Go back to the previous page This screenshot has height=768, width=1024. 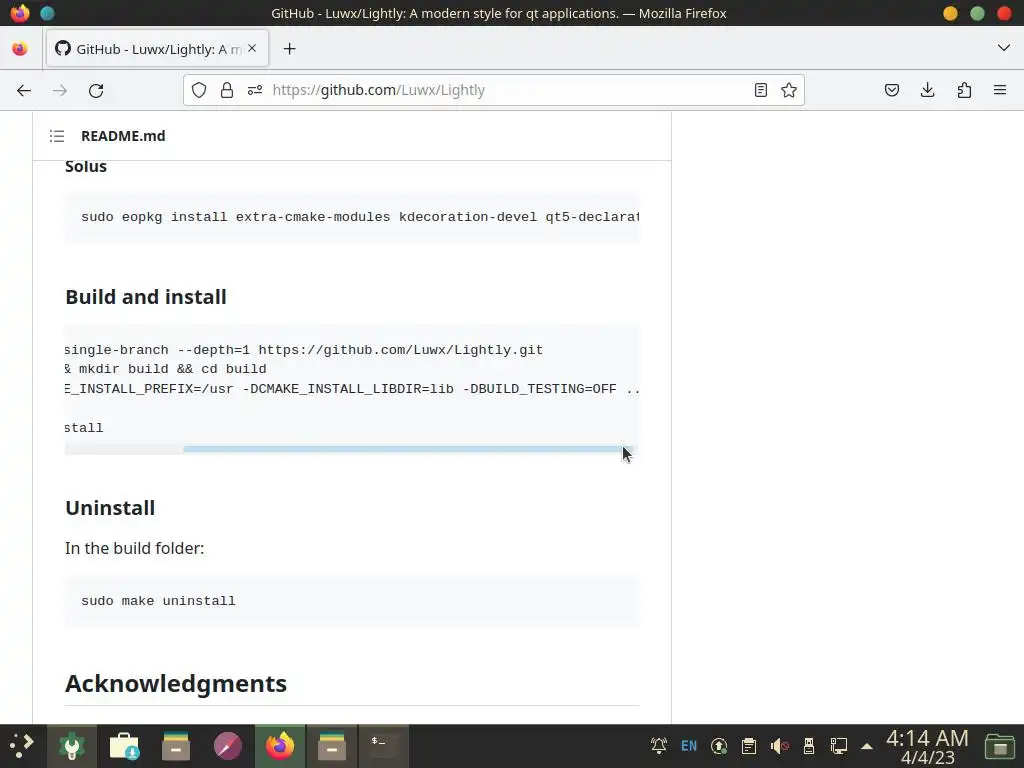24,90
